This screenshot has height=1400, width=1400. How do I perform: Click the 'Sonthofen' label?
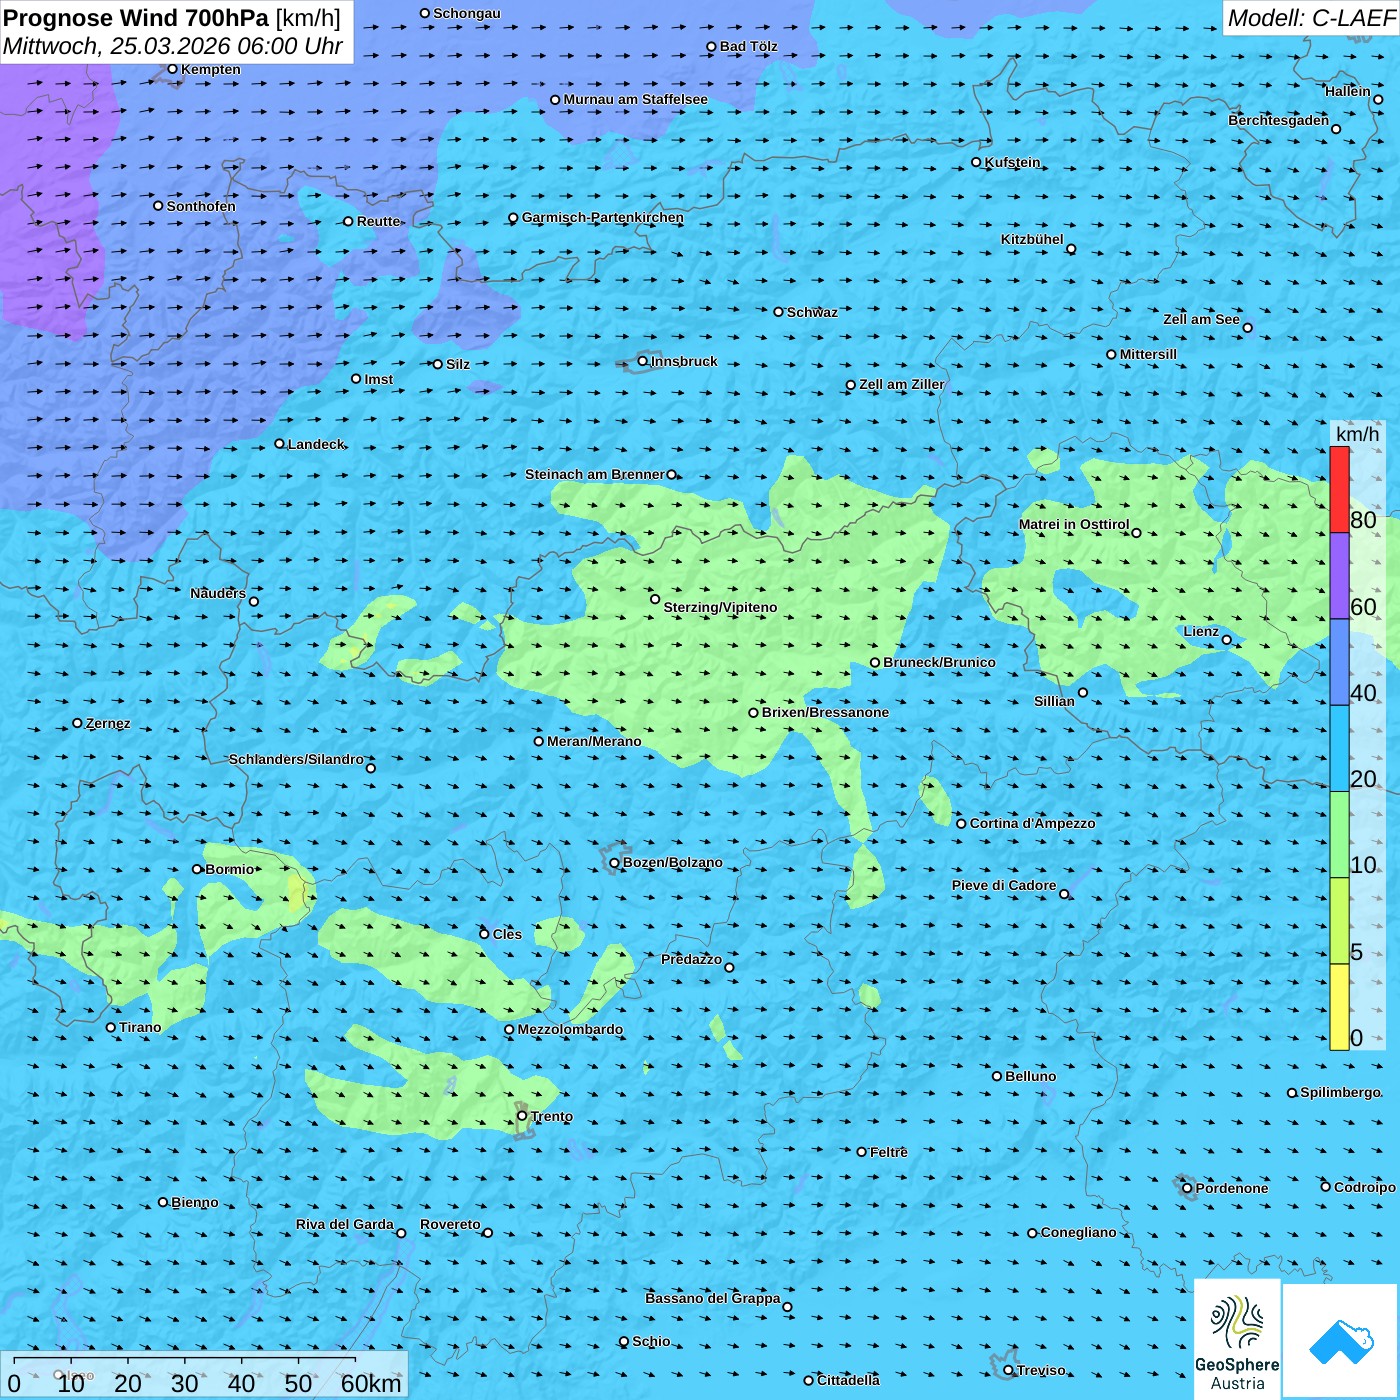coord(201,206)
